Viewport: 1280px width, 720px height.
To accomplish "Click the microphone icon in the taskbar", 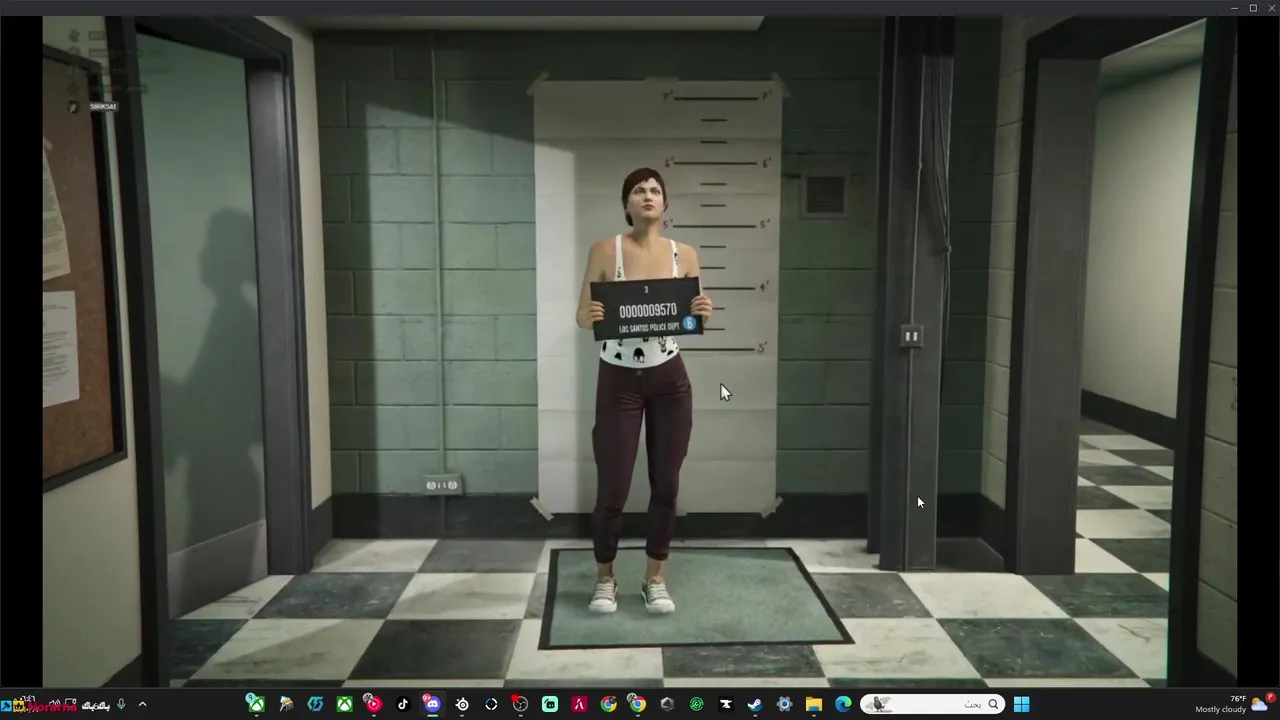I will (121, 705).
